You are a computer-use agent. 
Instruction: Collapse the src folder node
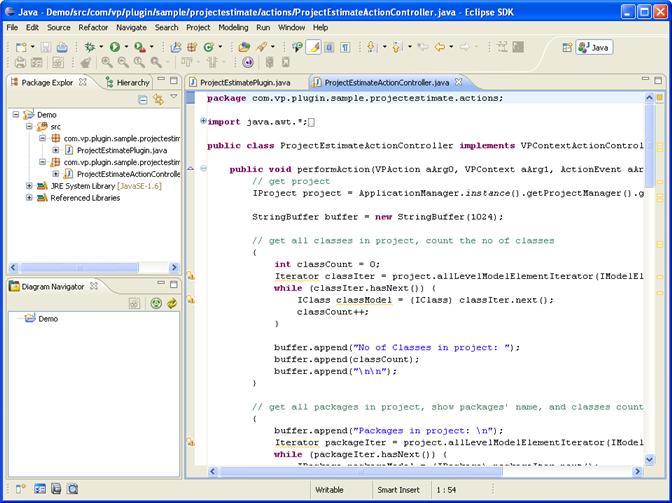29,126
